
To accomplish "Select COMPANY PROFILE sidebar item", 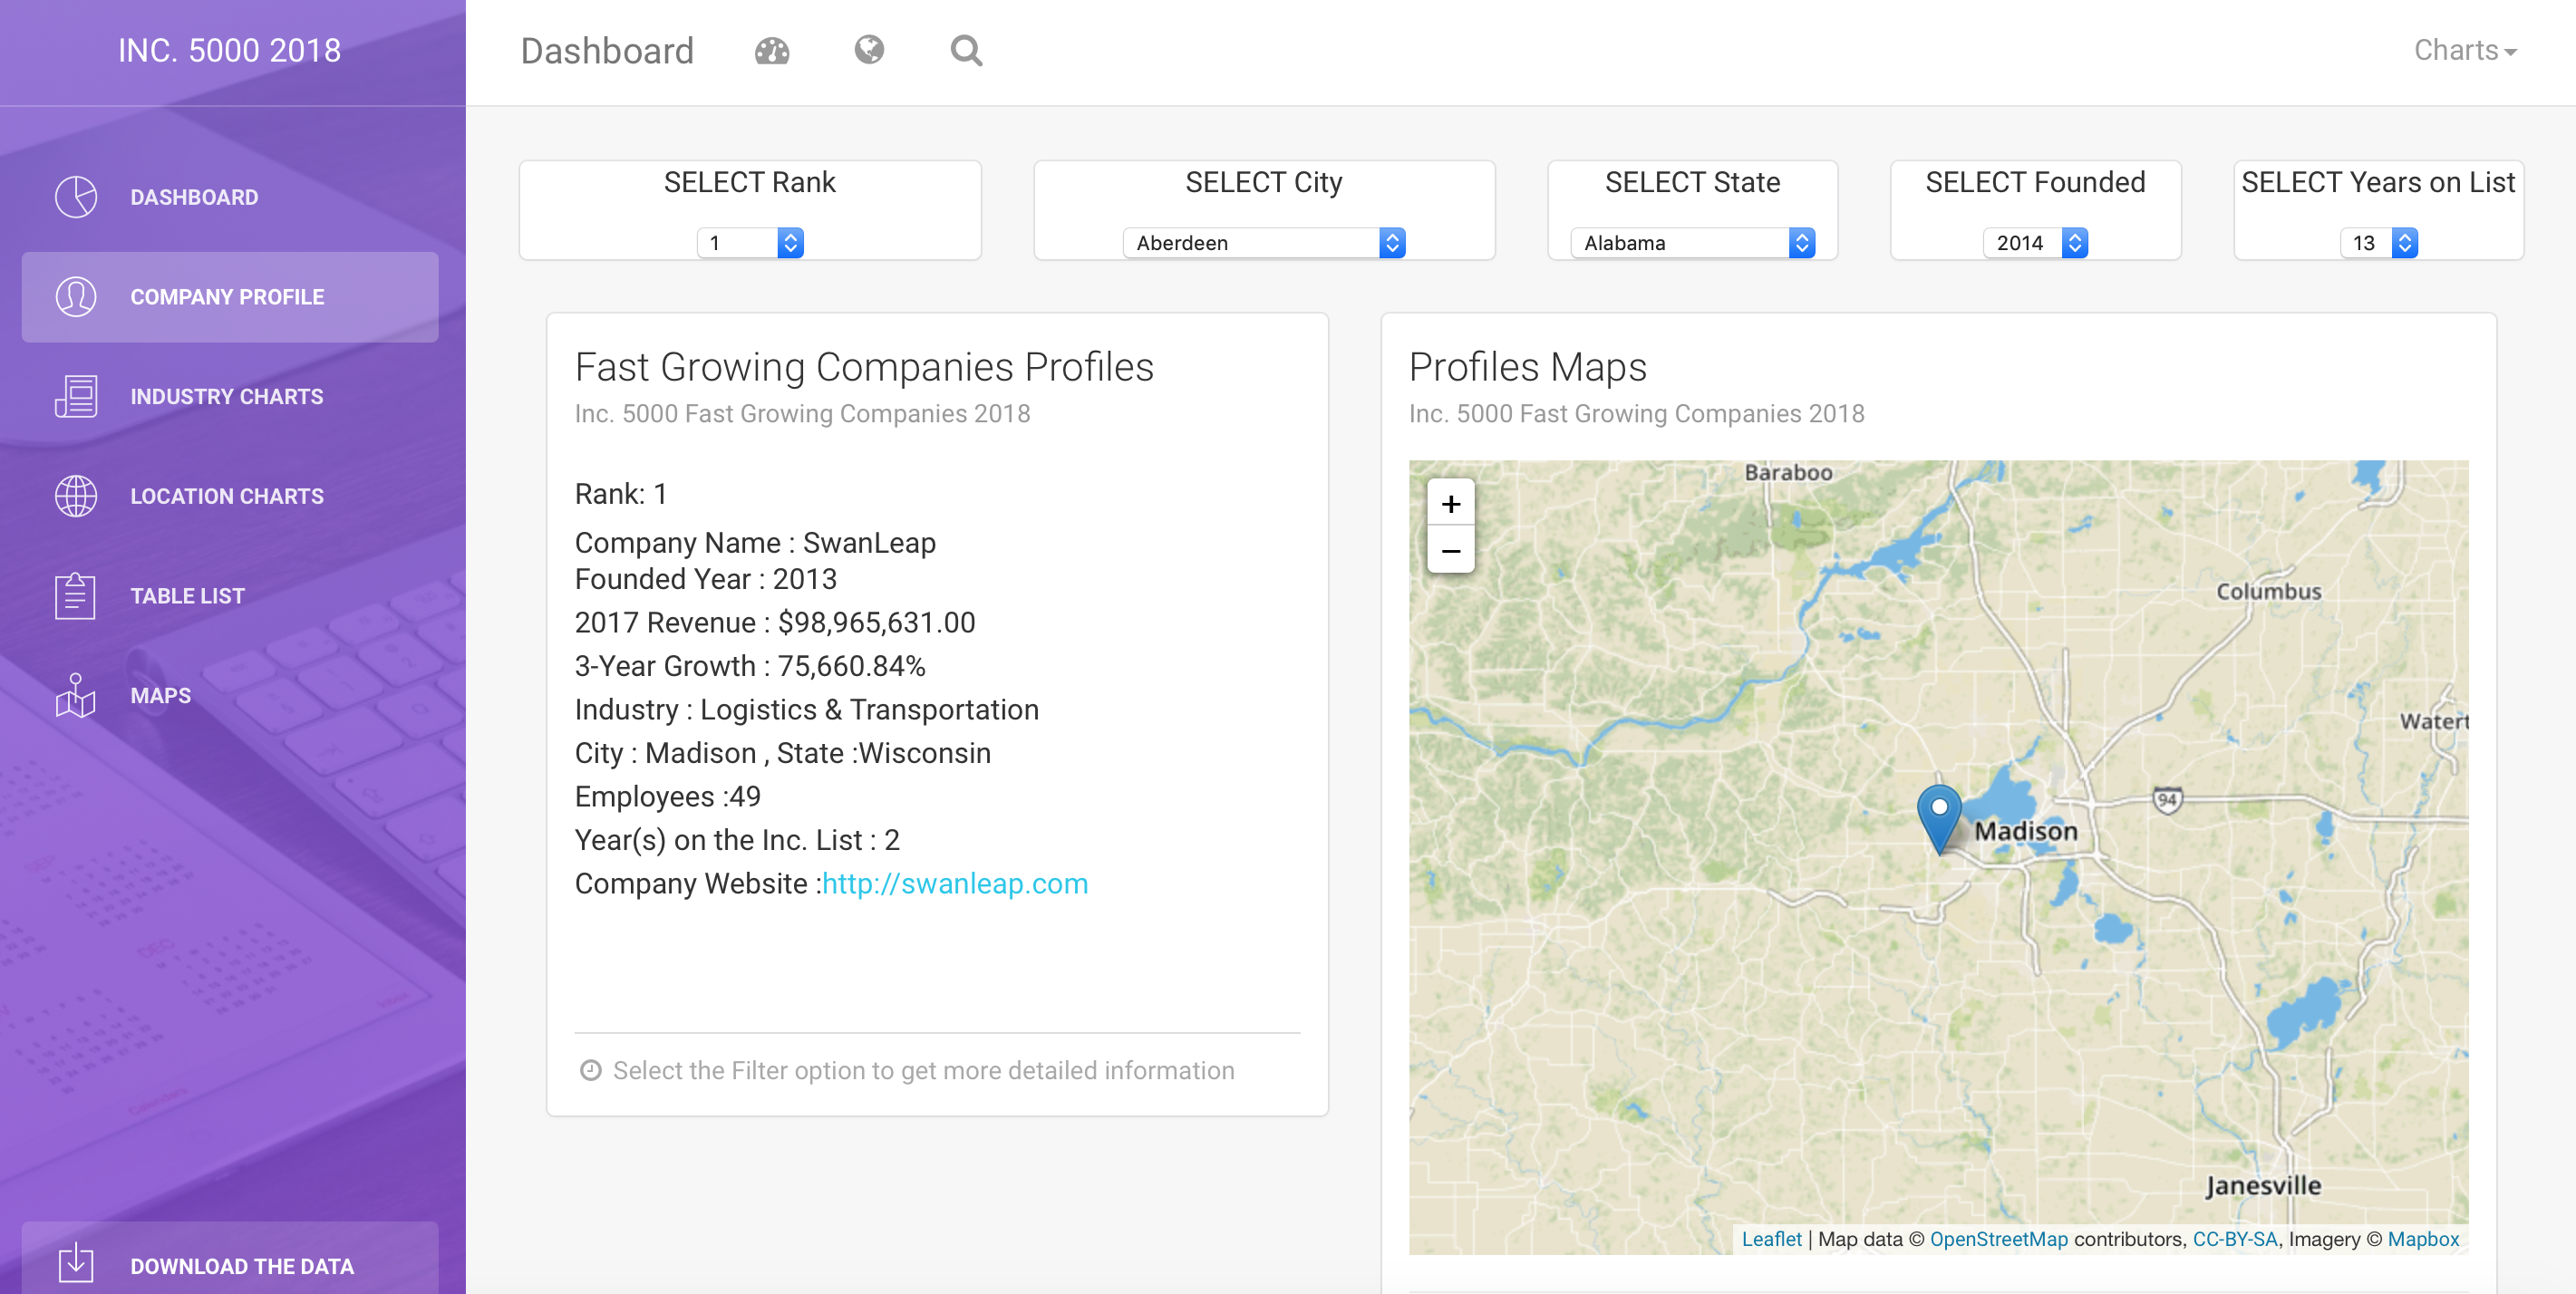I will (x=230, y=297).
